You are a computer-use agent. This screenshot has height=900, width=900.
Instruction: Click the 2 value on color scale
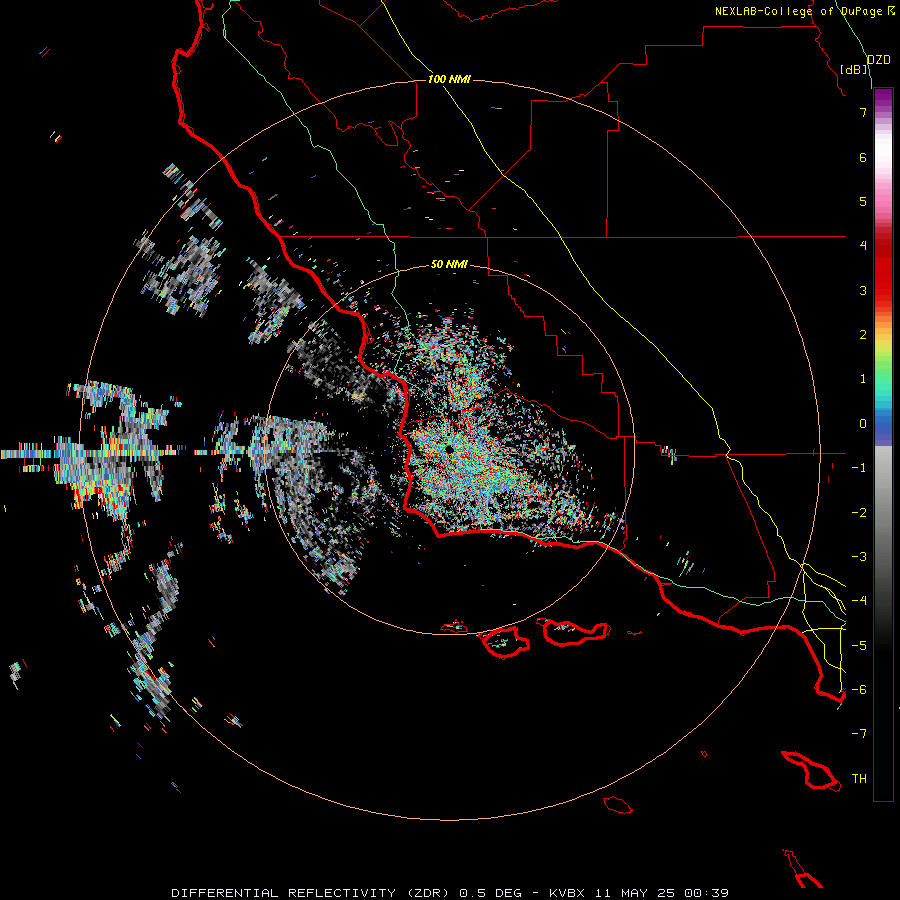tap(863, 335)
